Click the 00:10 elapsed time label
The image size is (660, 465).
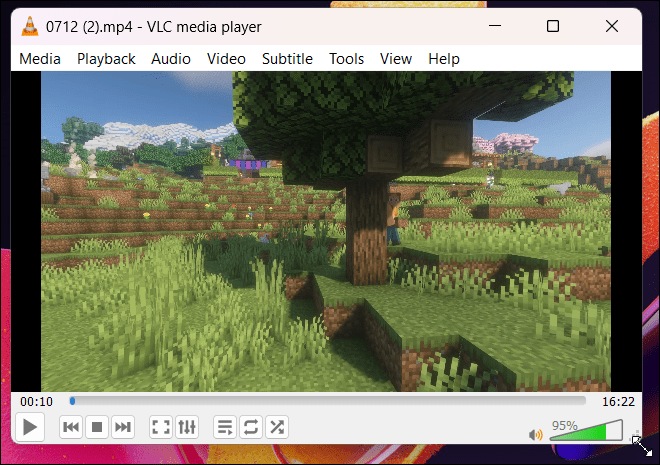[x=37, y=402]
